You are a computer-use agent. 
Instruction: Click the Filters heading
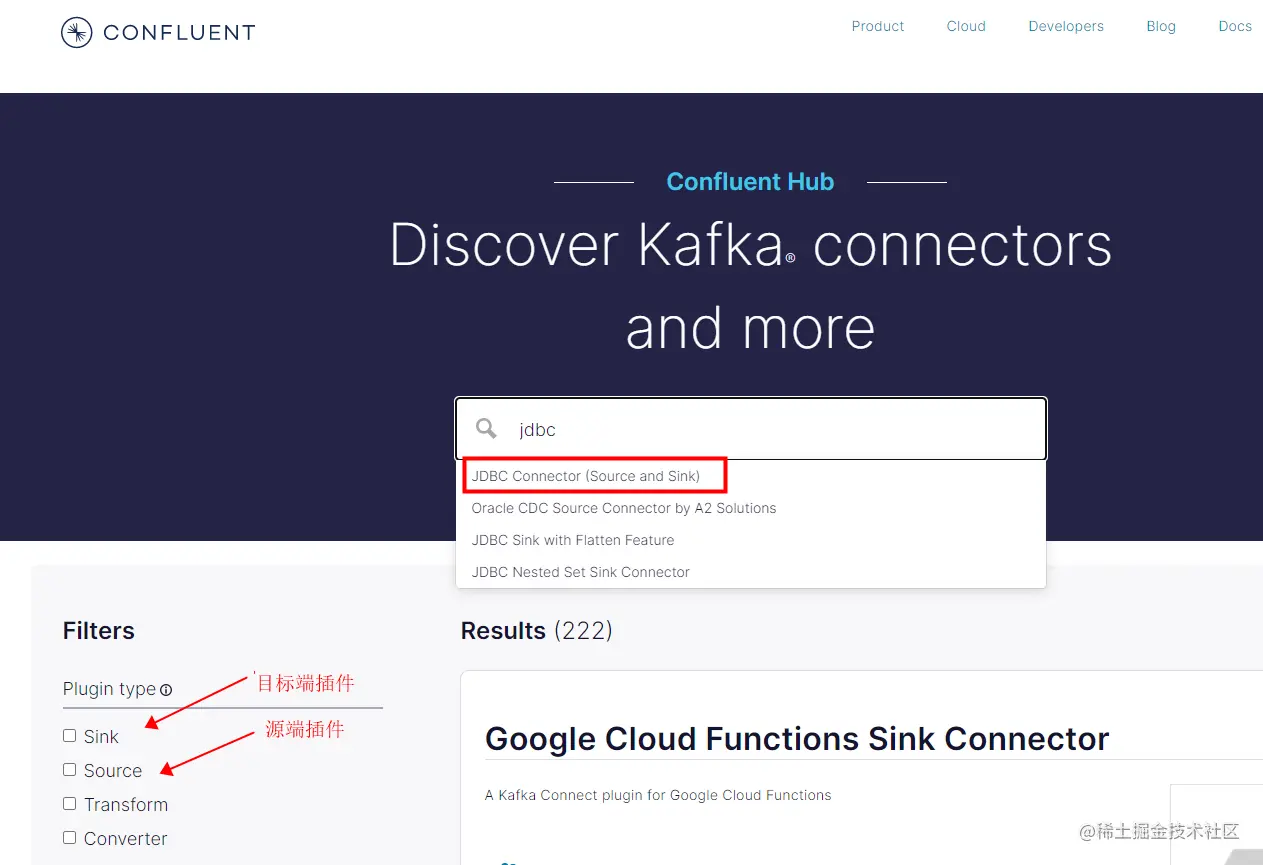point(99,631)
